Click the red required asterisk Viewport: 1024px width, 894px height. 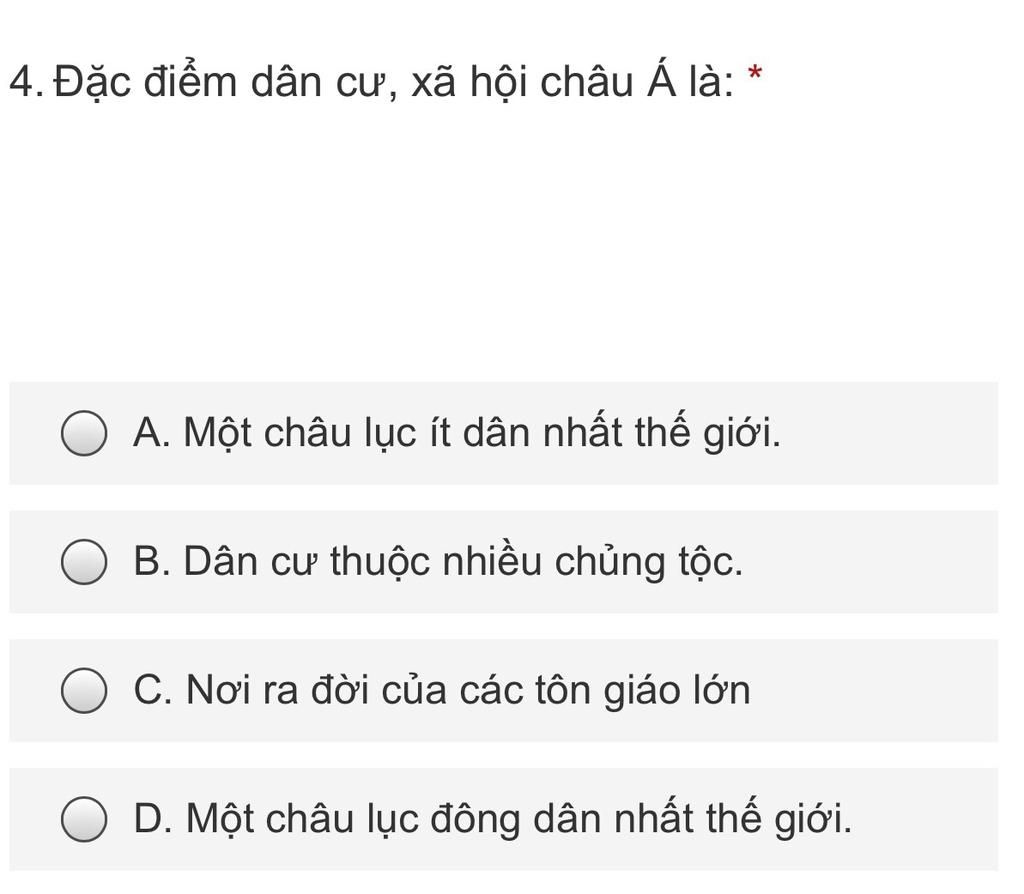coord(754,73)
